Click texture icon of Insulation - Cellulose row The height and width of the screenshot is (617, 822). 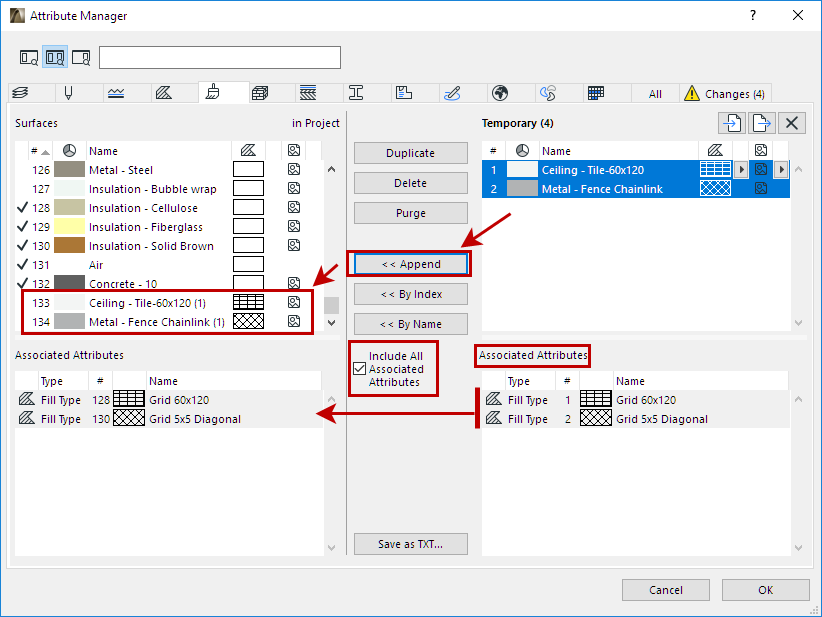294,207
